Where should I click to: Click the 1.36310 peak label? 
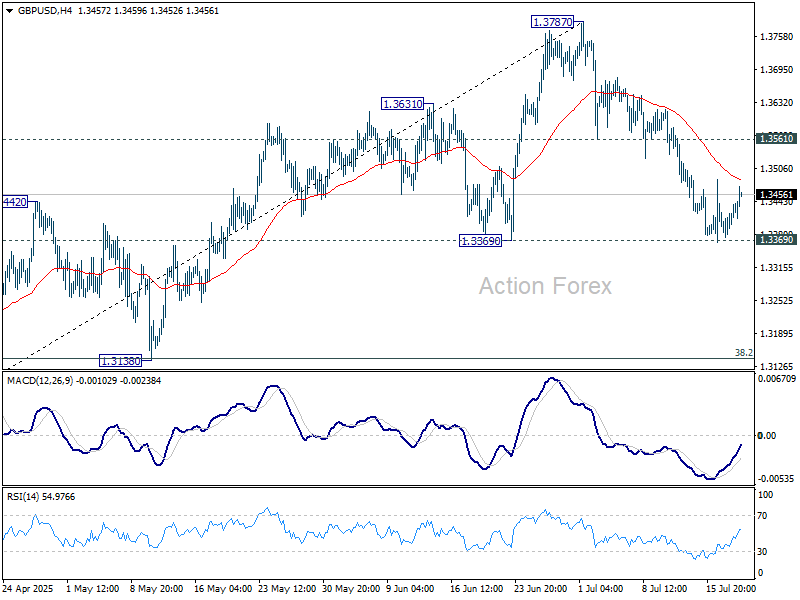[404, 104]
